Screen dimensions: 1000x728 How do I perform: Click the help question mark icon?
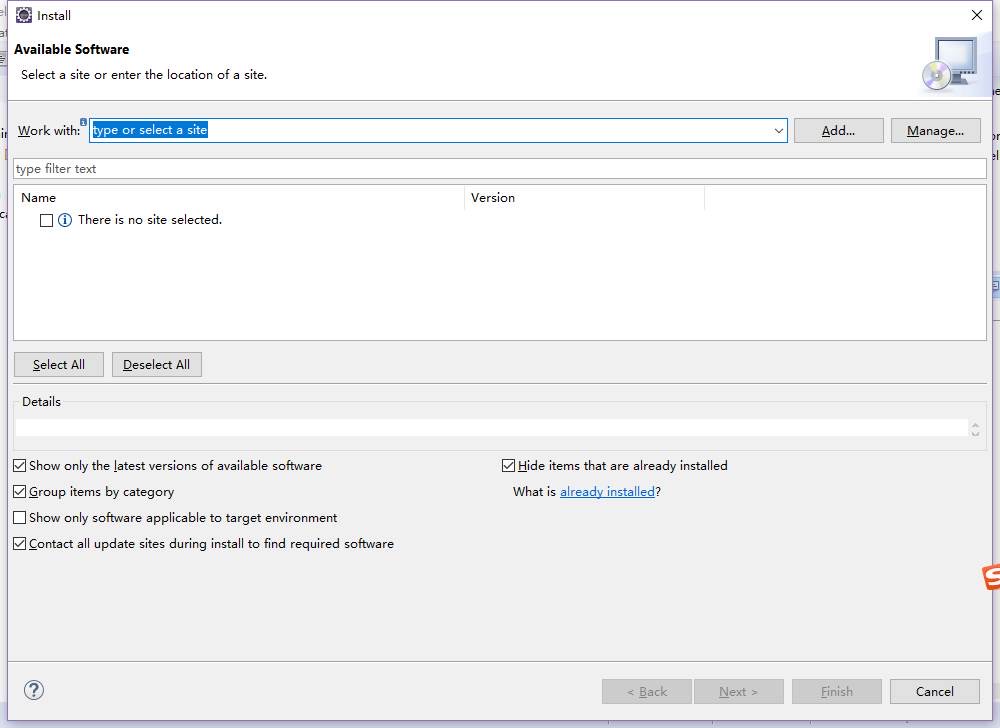(34, 690)
